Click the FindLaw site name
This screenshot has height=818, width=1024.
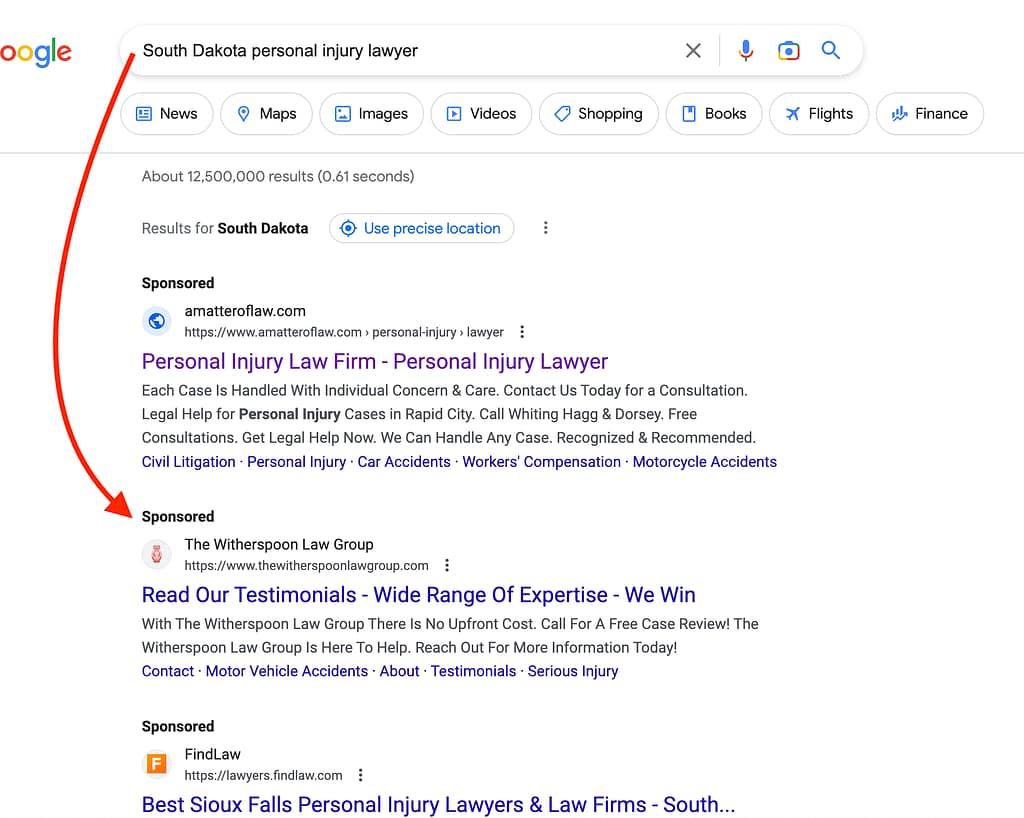point(212,754)
